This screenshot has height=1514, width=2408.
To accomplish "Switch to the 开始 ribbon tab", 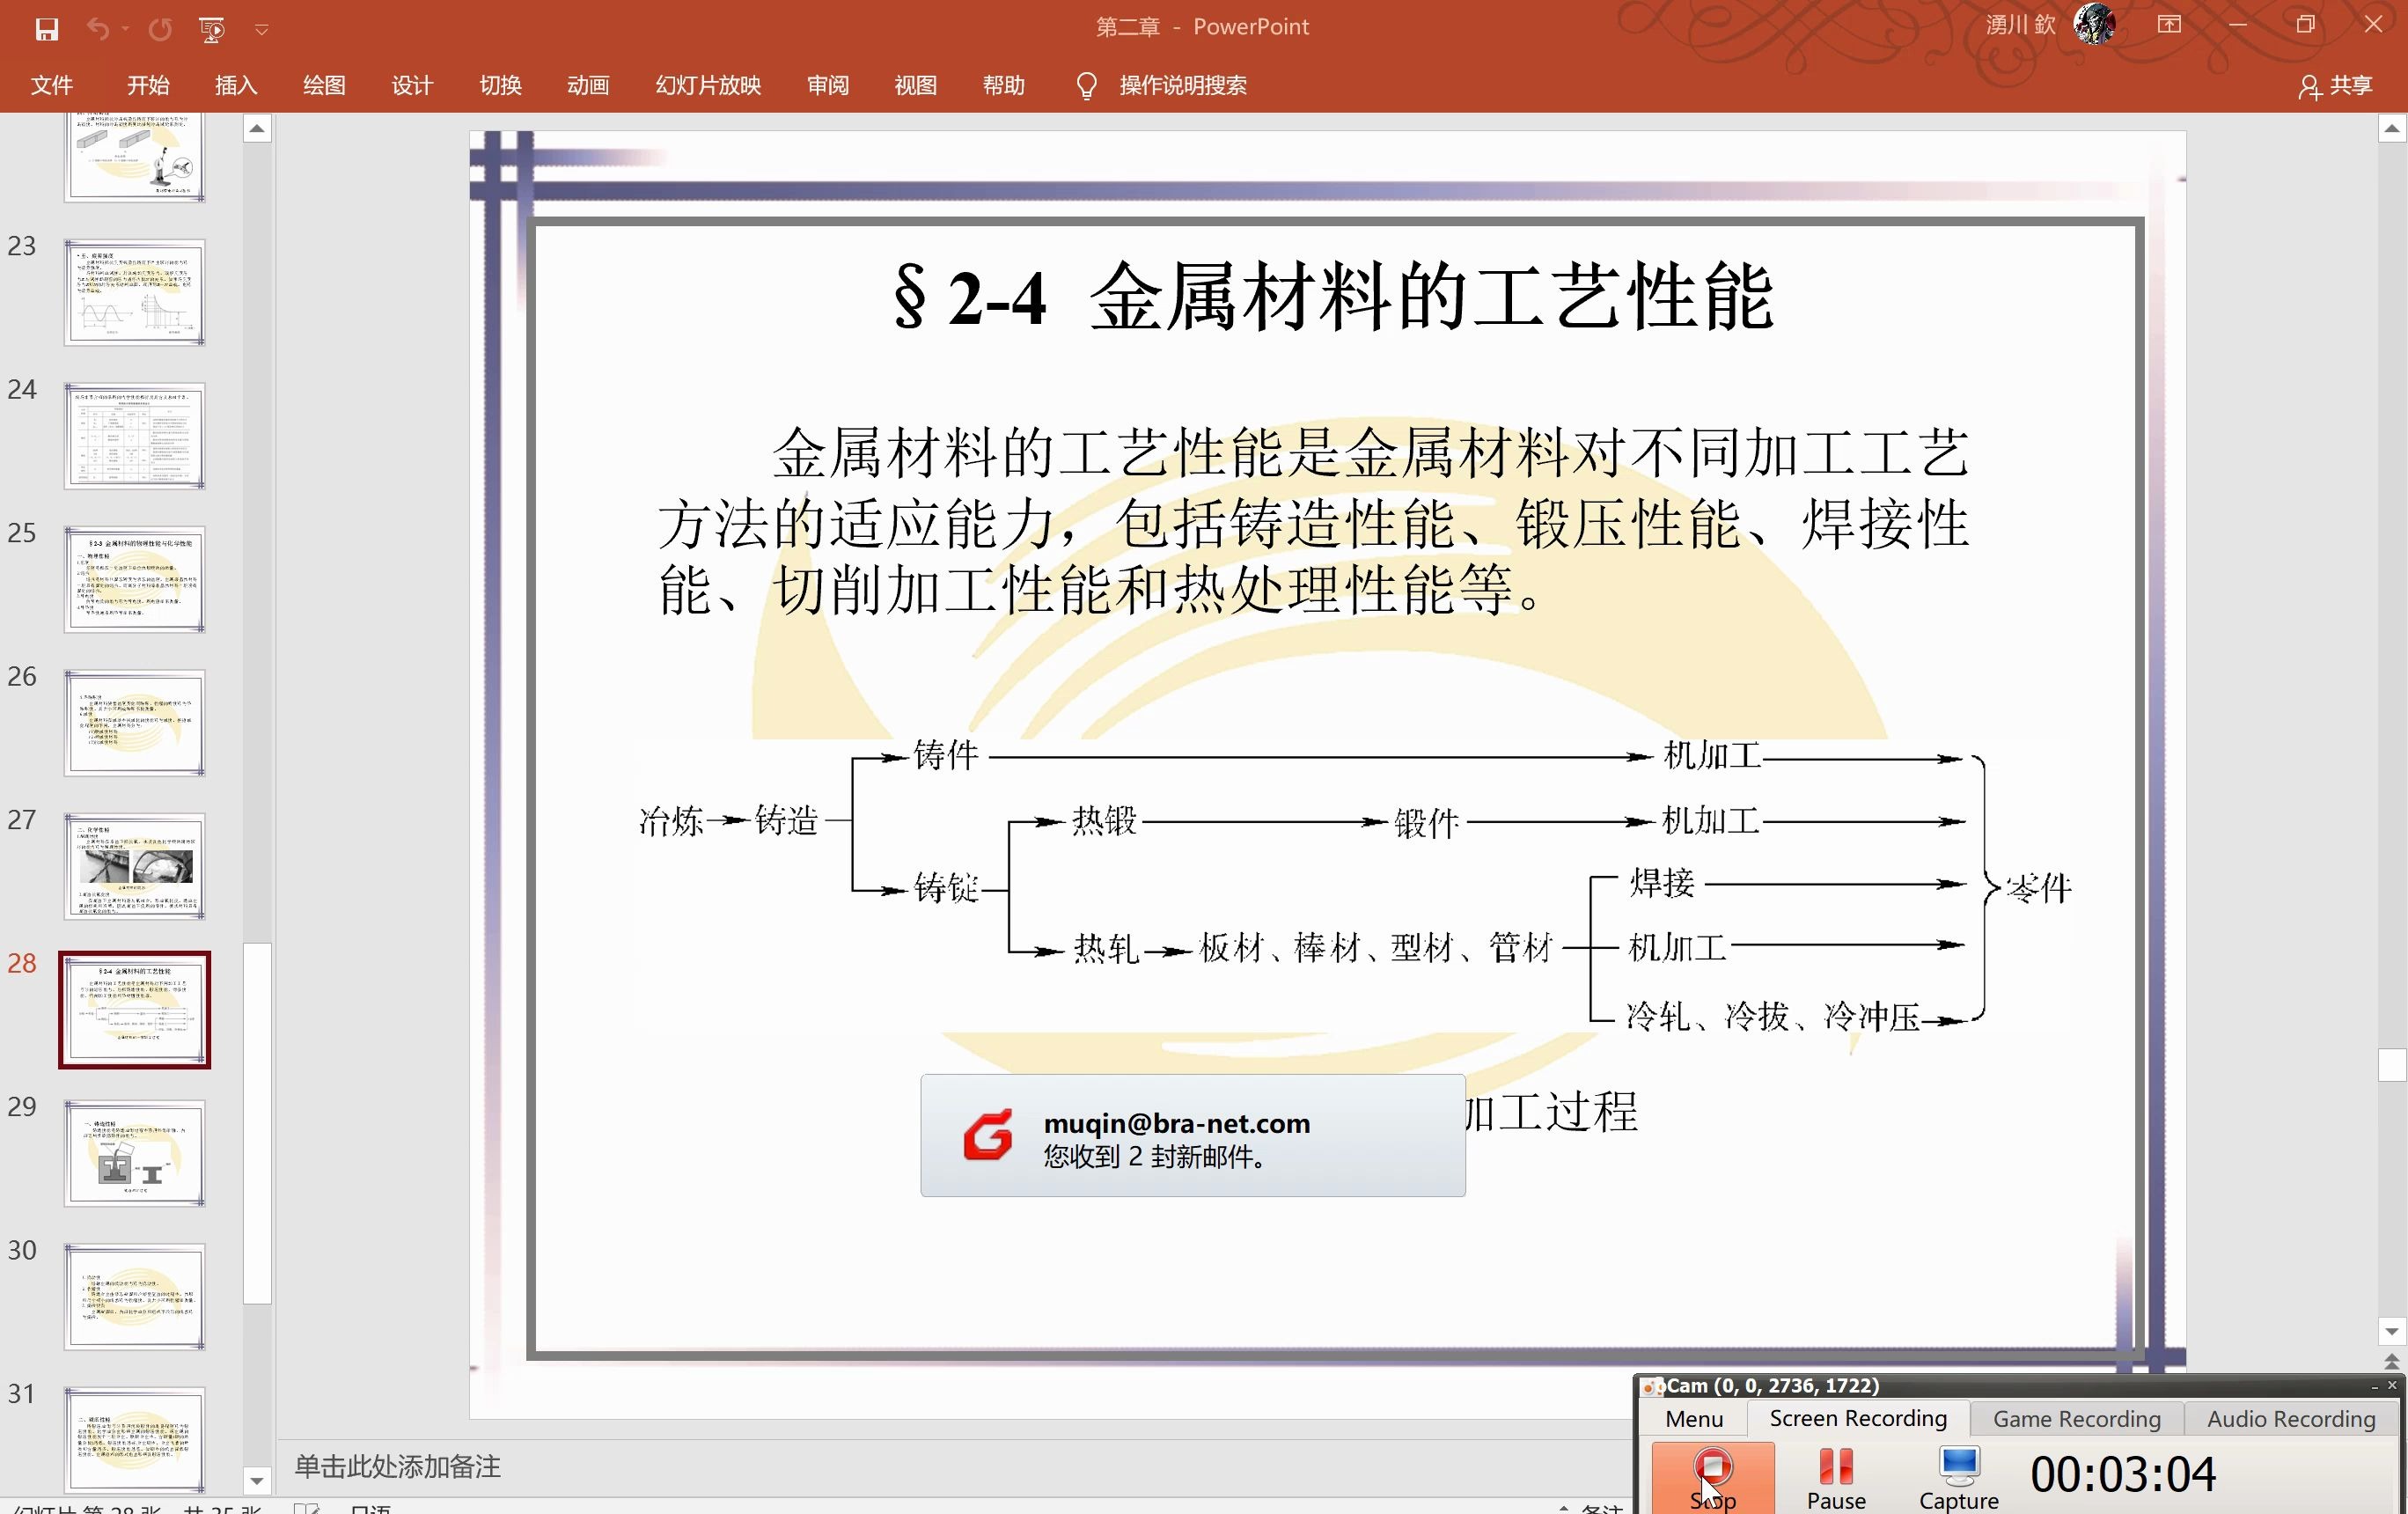I will click(x=148, y=86).
